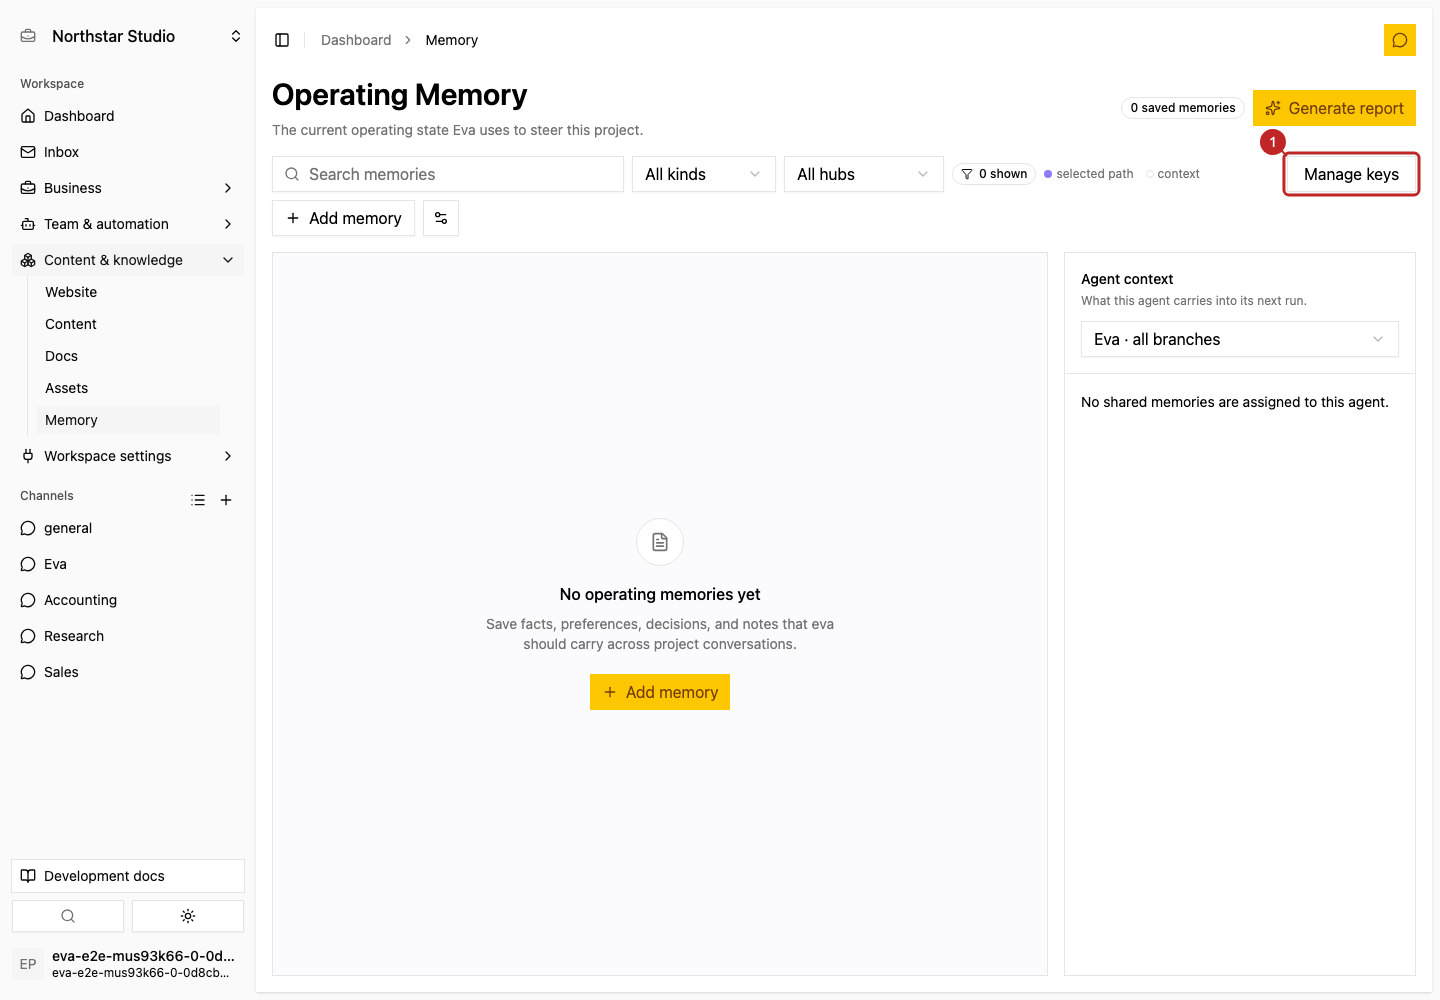Open the user profile account row
This screenshot has width=1440, height=1000.
tap(128, 964)
